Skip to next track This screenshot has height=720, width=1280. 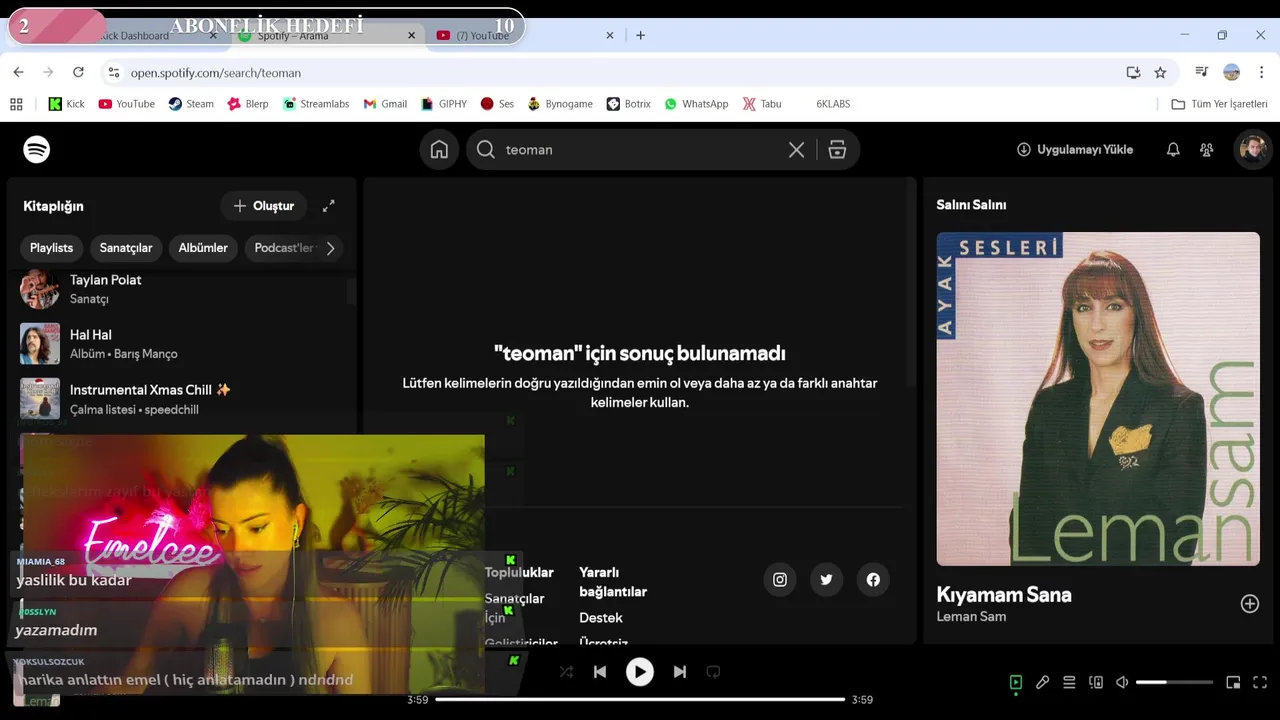click(680, 672)
